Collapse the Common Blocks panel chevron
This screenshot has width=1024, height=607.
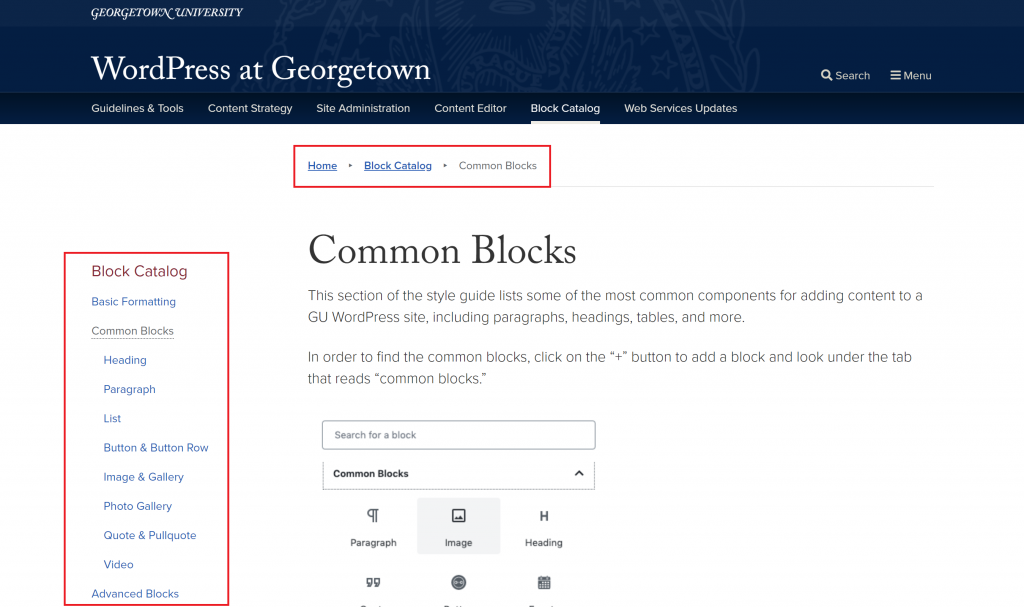[579, 473]
